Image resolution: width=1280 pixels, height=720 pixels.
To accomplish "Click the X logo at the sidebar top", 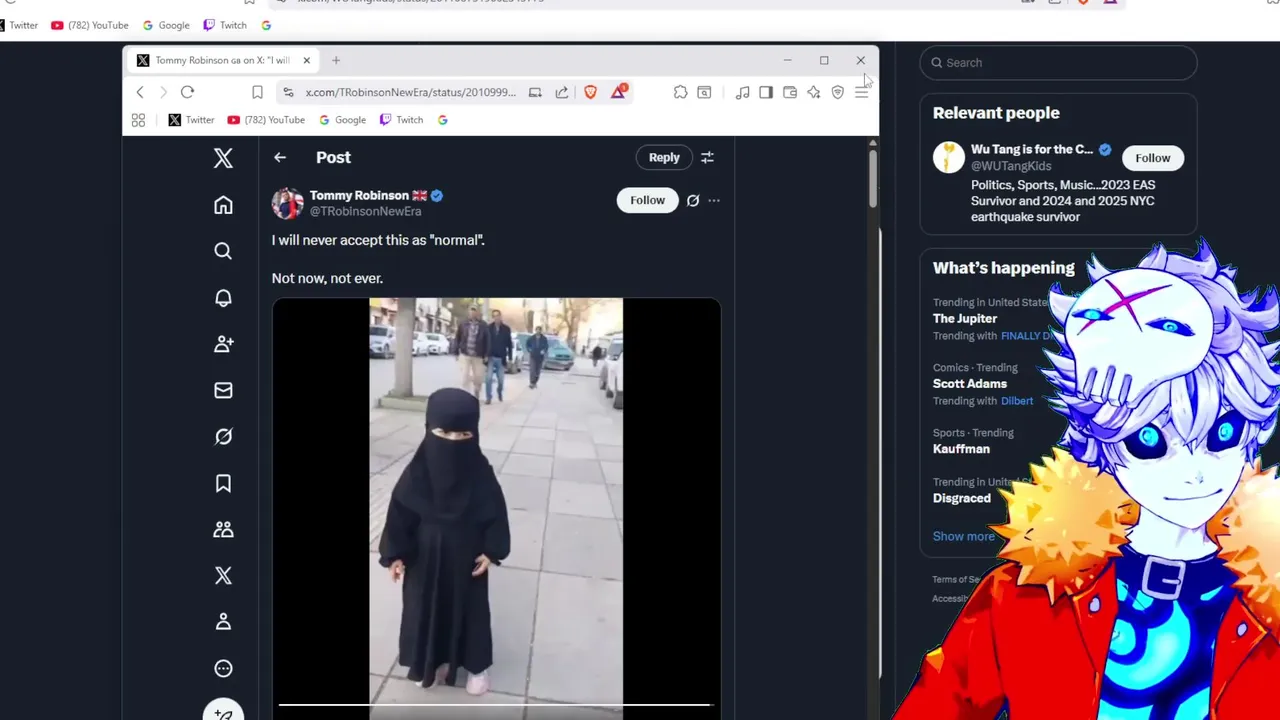I will (x=223, y=158).
